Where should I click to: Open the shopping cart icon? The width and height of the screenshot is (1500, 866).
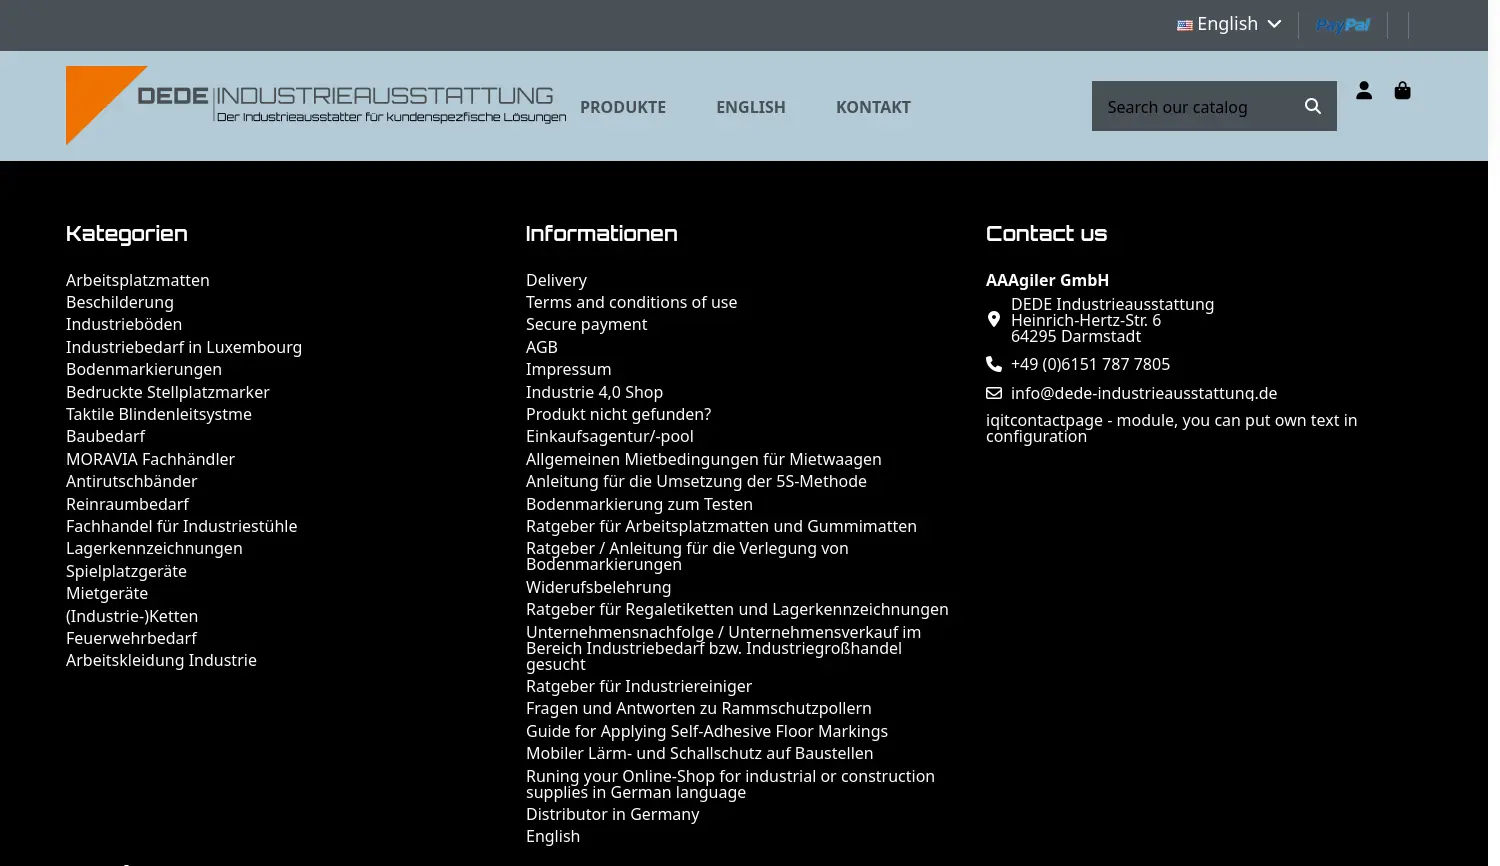1402,90
